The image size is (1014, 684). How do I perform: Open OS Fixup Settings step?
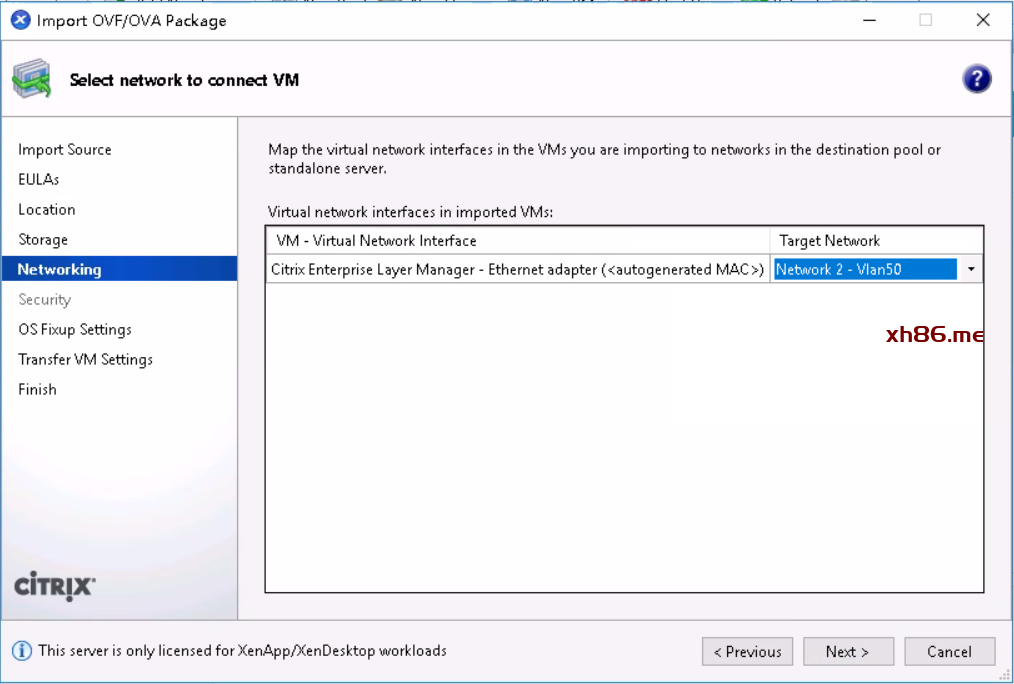[x=75, y=330]
